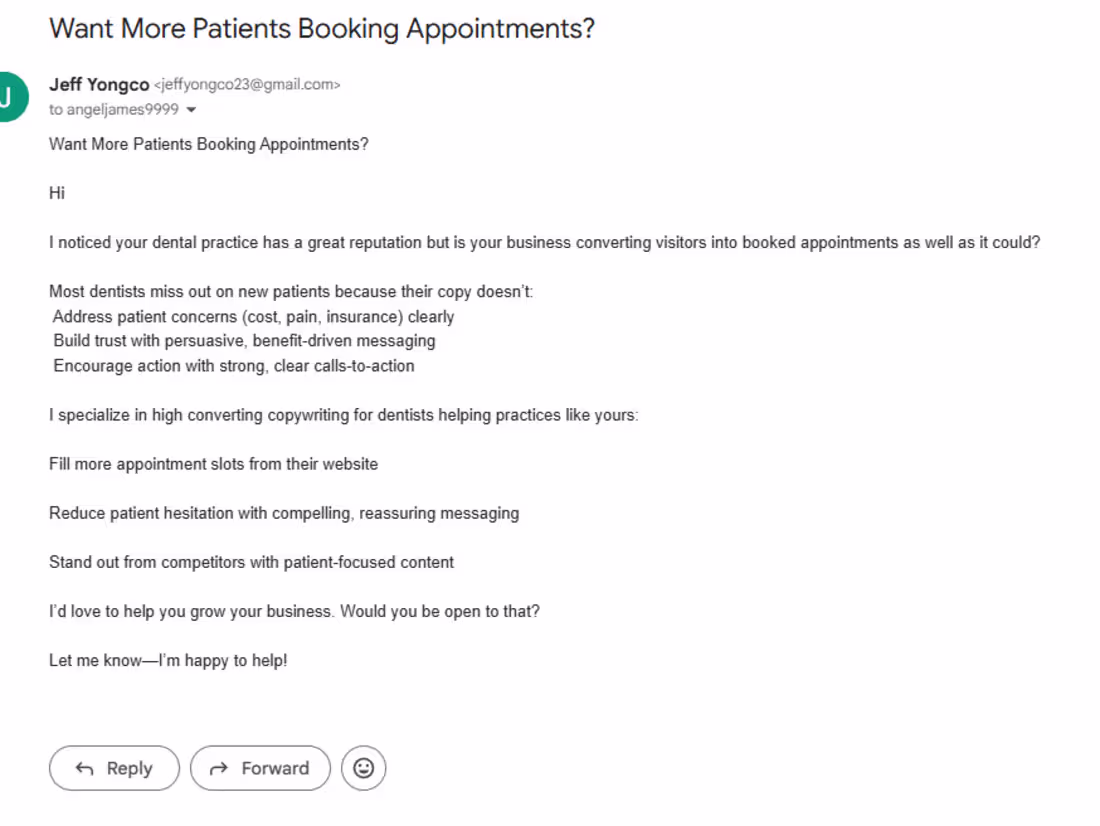Click the "Hi" greeting line

point(57,193)
